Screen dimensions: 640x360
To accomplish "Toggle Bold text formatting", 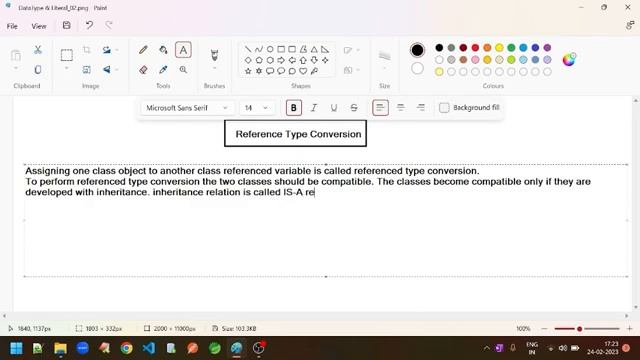I will pyautogui.click(x=293, y=108).
